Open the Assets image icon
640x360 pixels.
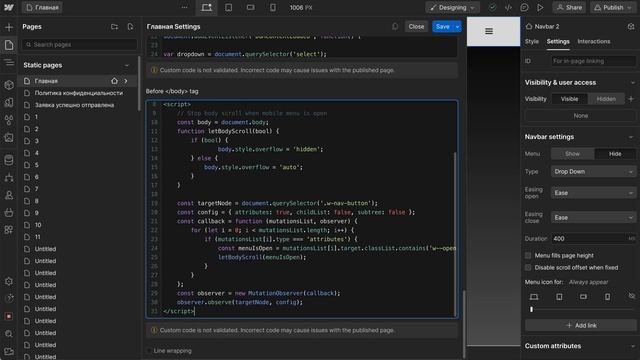[x=9, y=137]
